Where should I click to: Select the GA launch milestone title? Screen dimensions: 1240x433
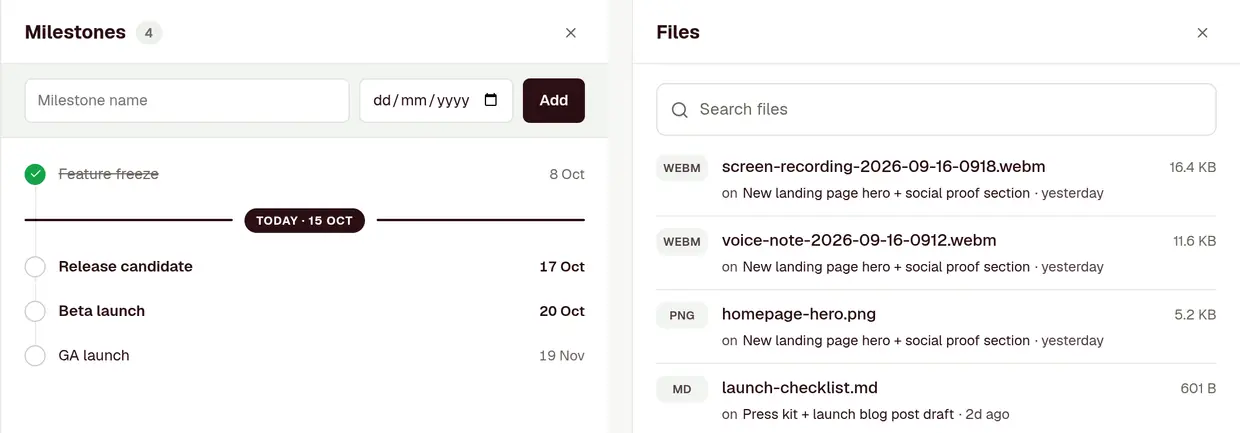pyautogui.click(x=94, y=355)
